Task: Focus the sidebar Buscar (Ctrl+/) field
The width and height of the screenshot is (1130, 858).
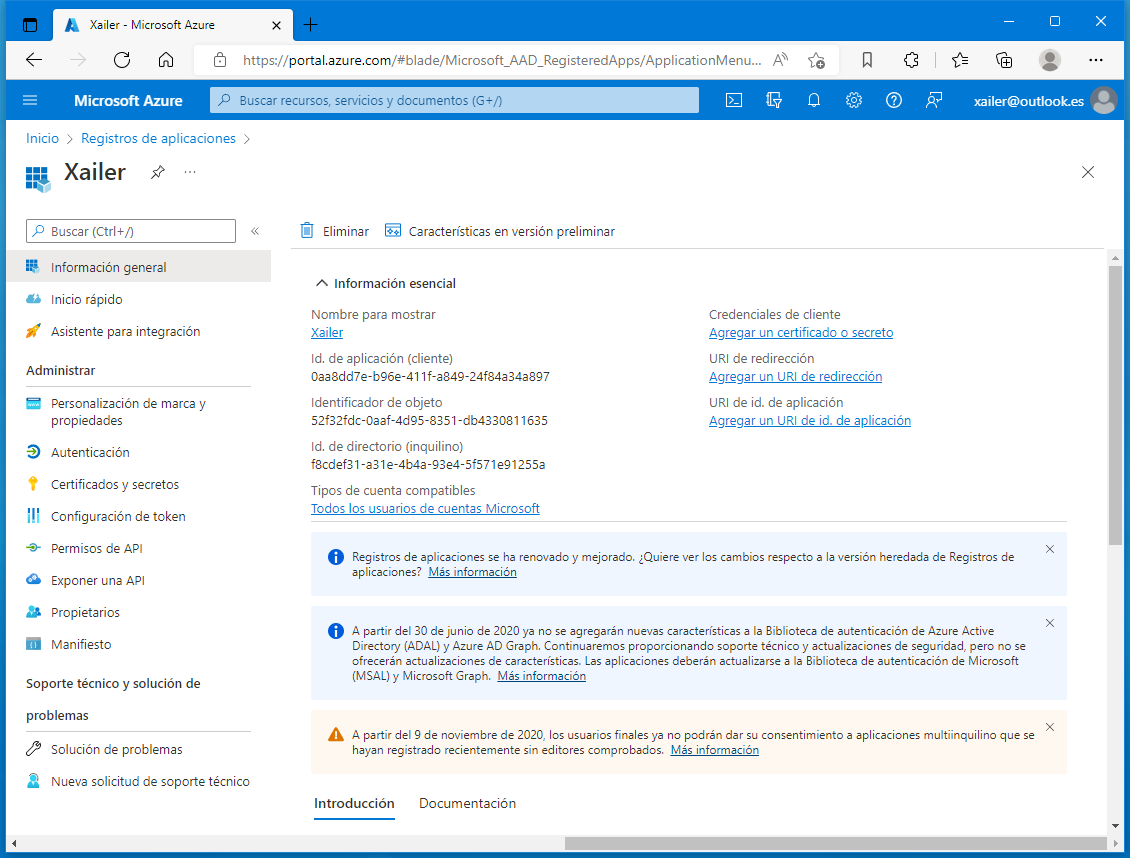Action: coord(130,231)
